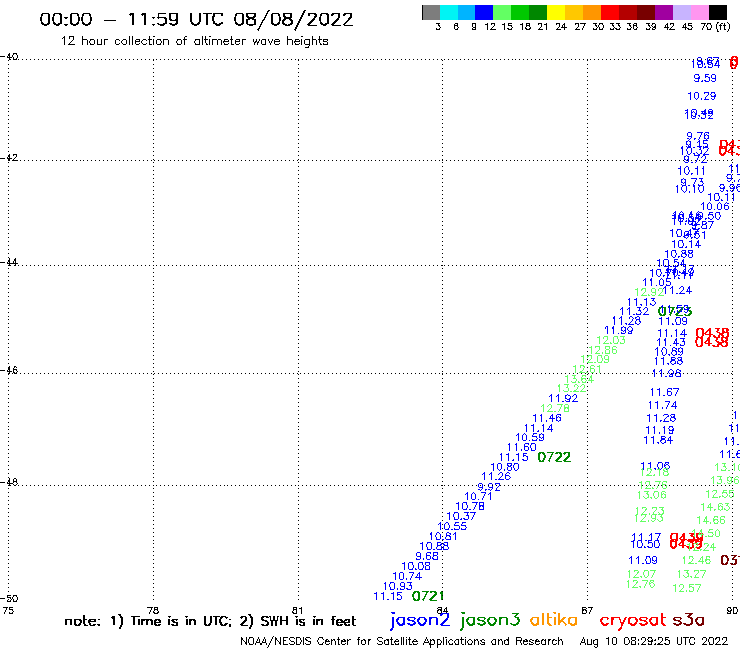The image size is (740, 650).
Task: Click the s3a legend label
Action: click(688, 620)
